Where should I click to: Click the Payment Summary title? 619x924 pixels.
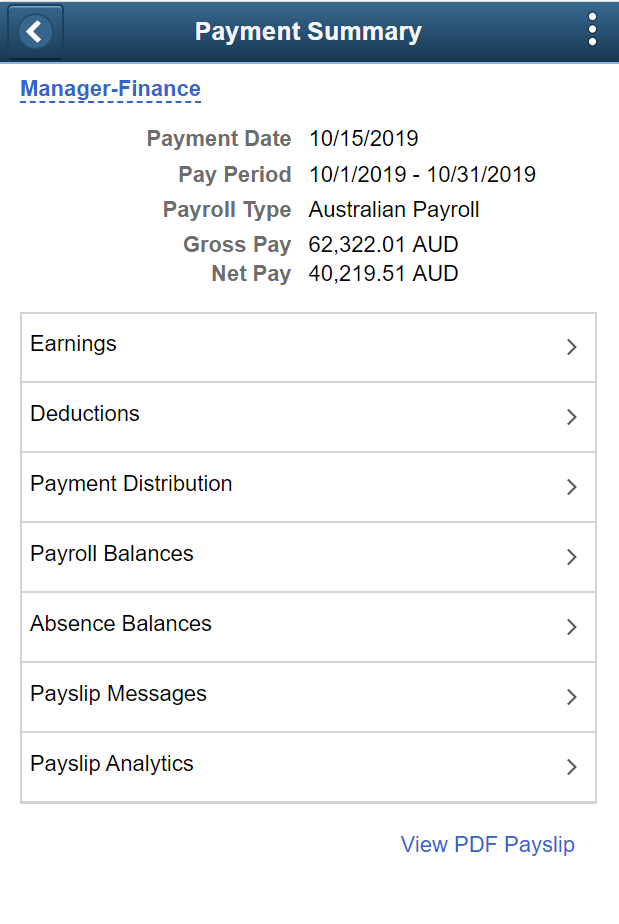point(307,31)
